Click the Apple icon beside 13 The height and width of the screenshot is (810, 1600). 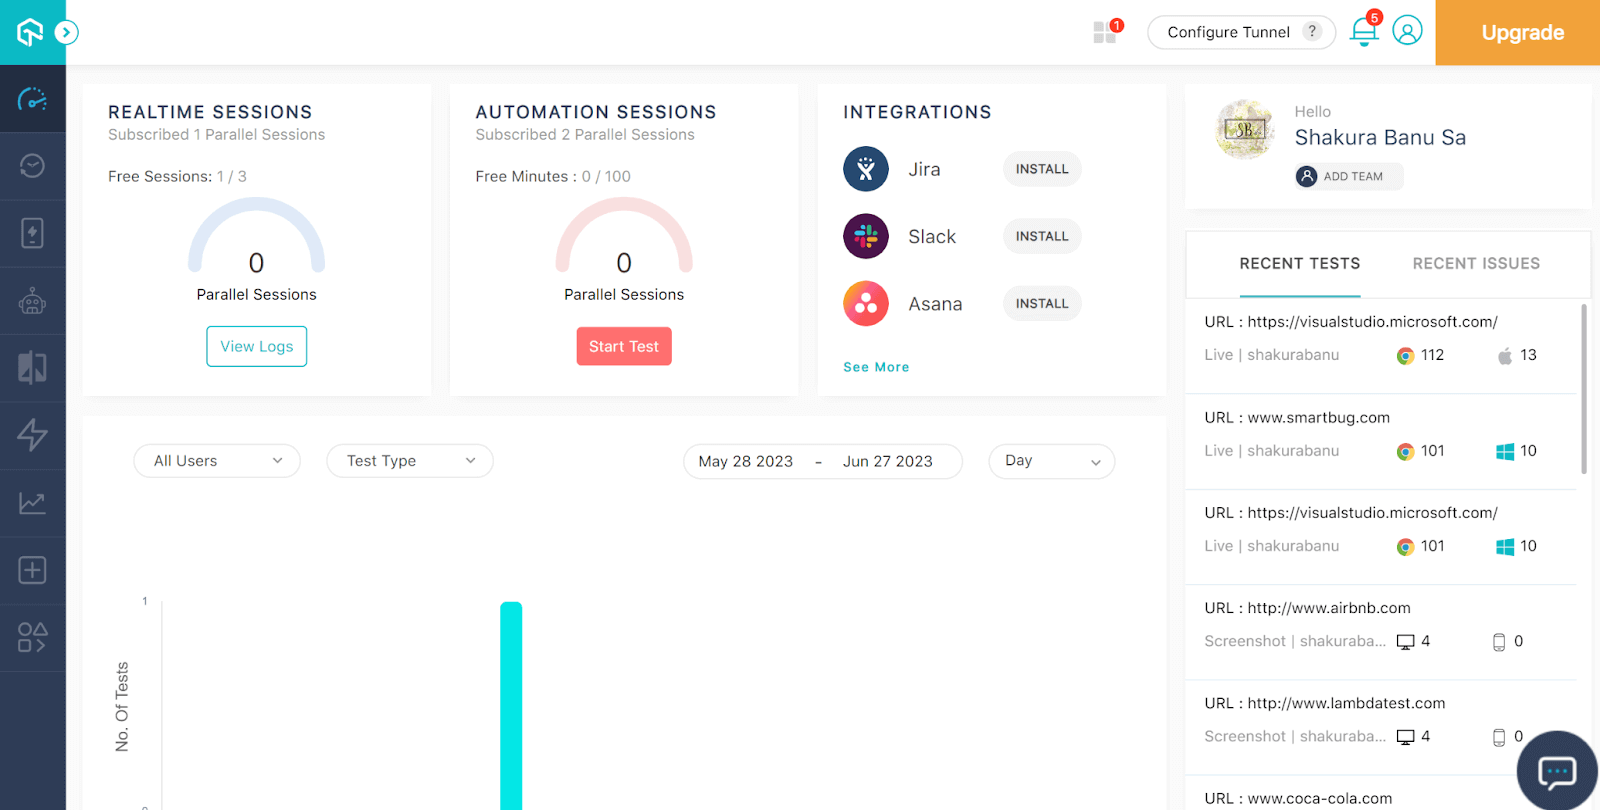coord(1505,356)
